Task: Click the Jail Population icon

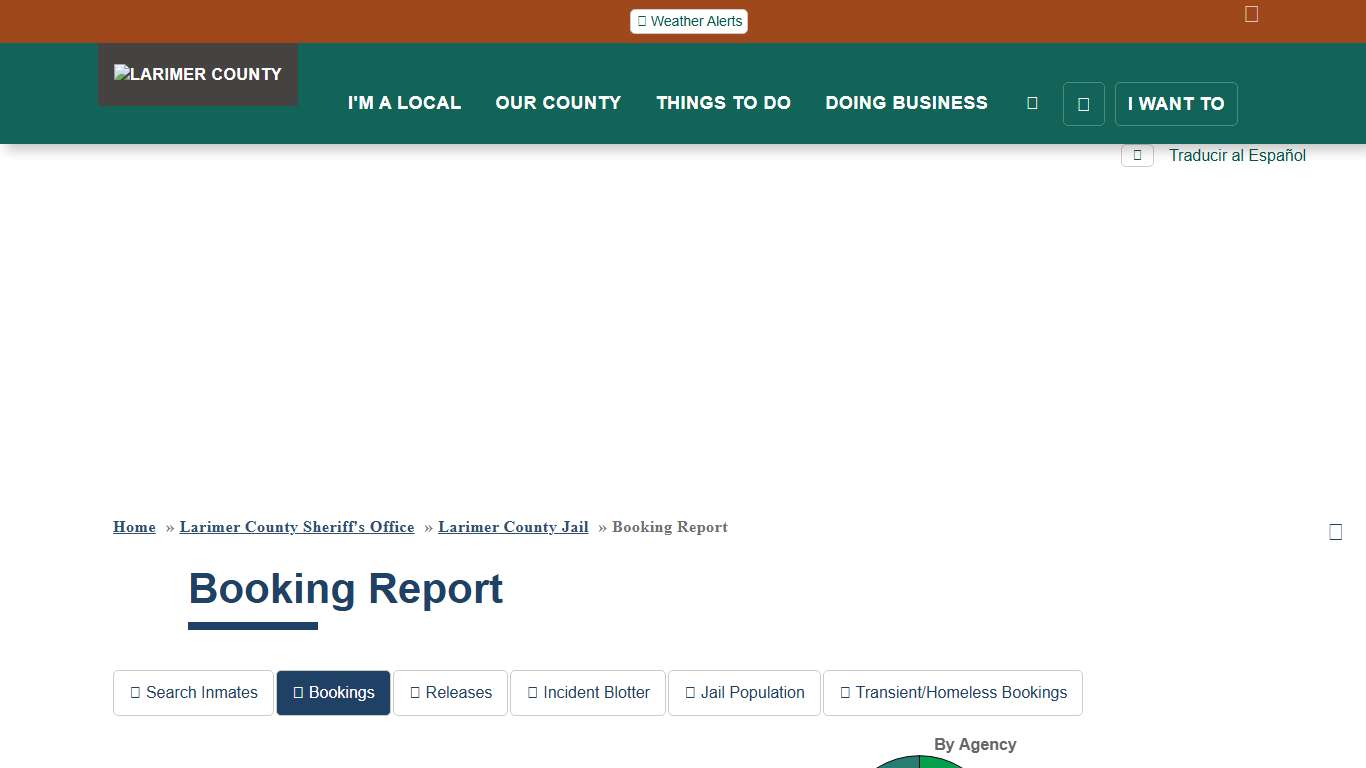Action: (x=688, y=692)
